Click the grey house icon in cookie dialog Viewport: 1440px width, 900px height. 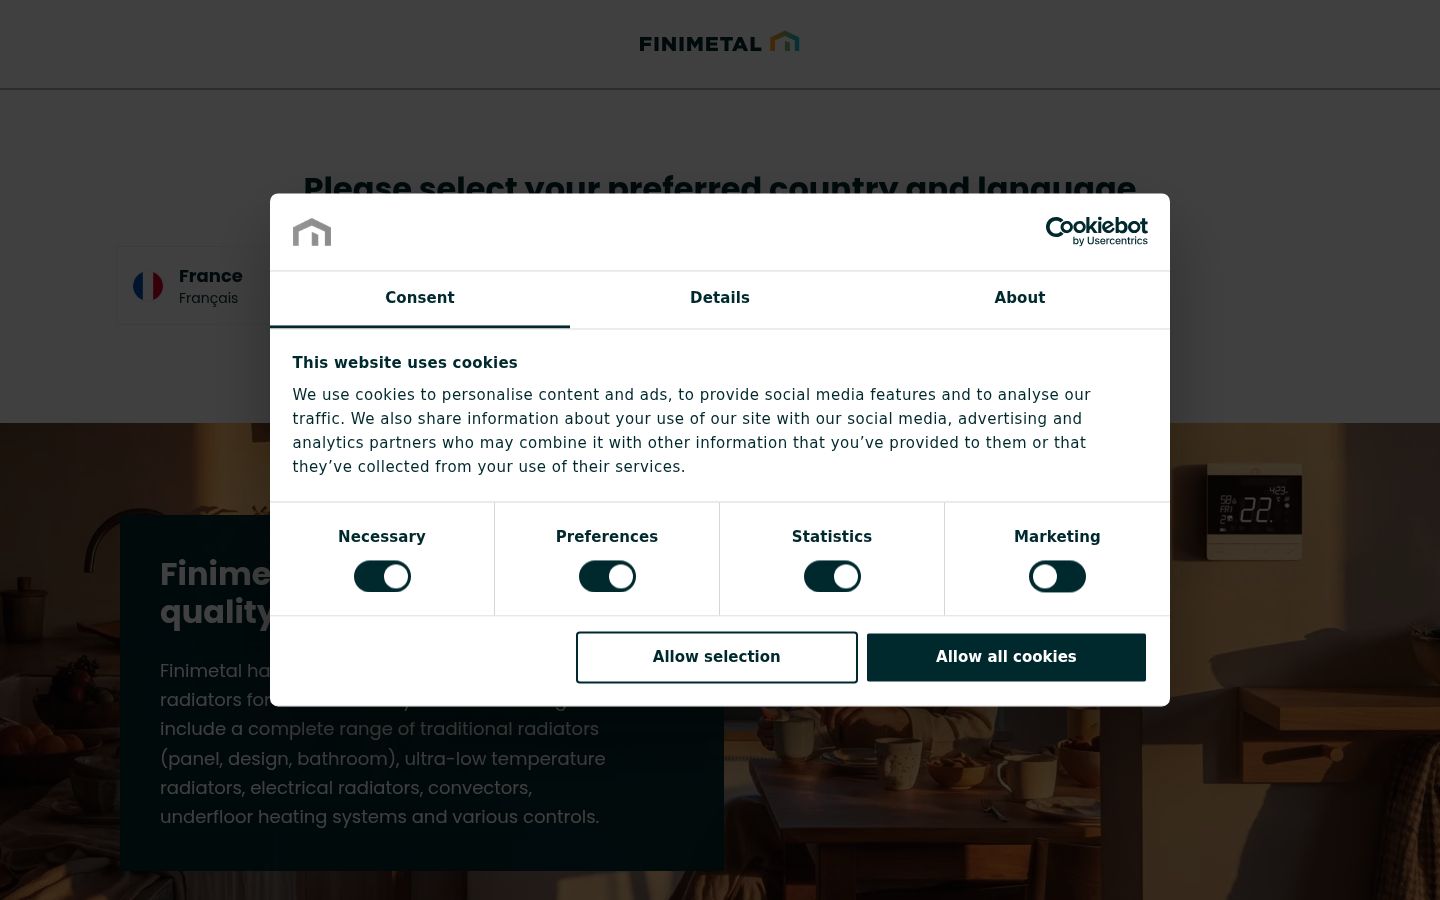[x=312, y=232]
